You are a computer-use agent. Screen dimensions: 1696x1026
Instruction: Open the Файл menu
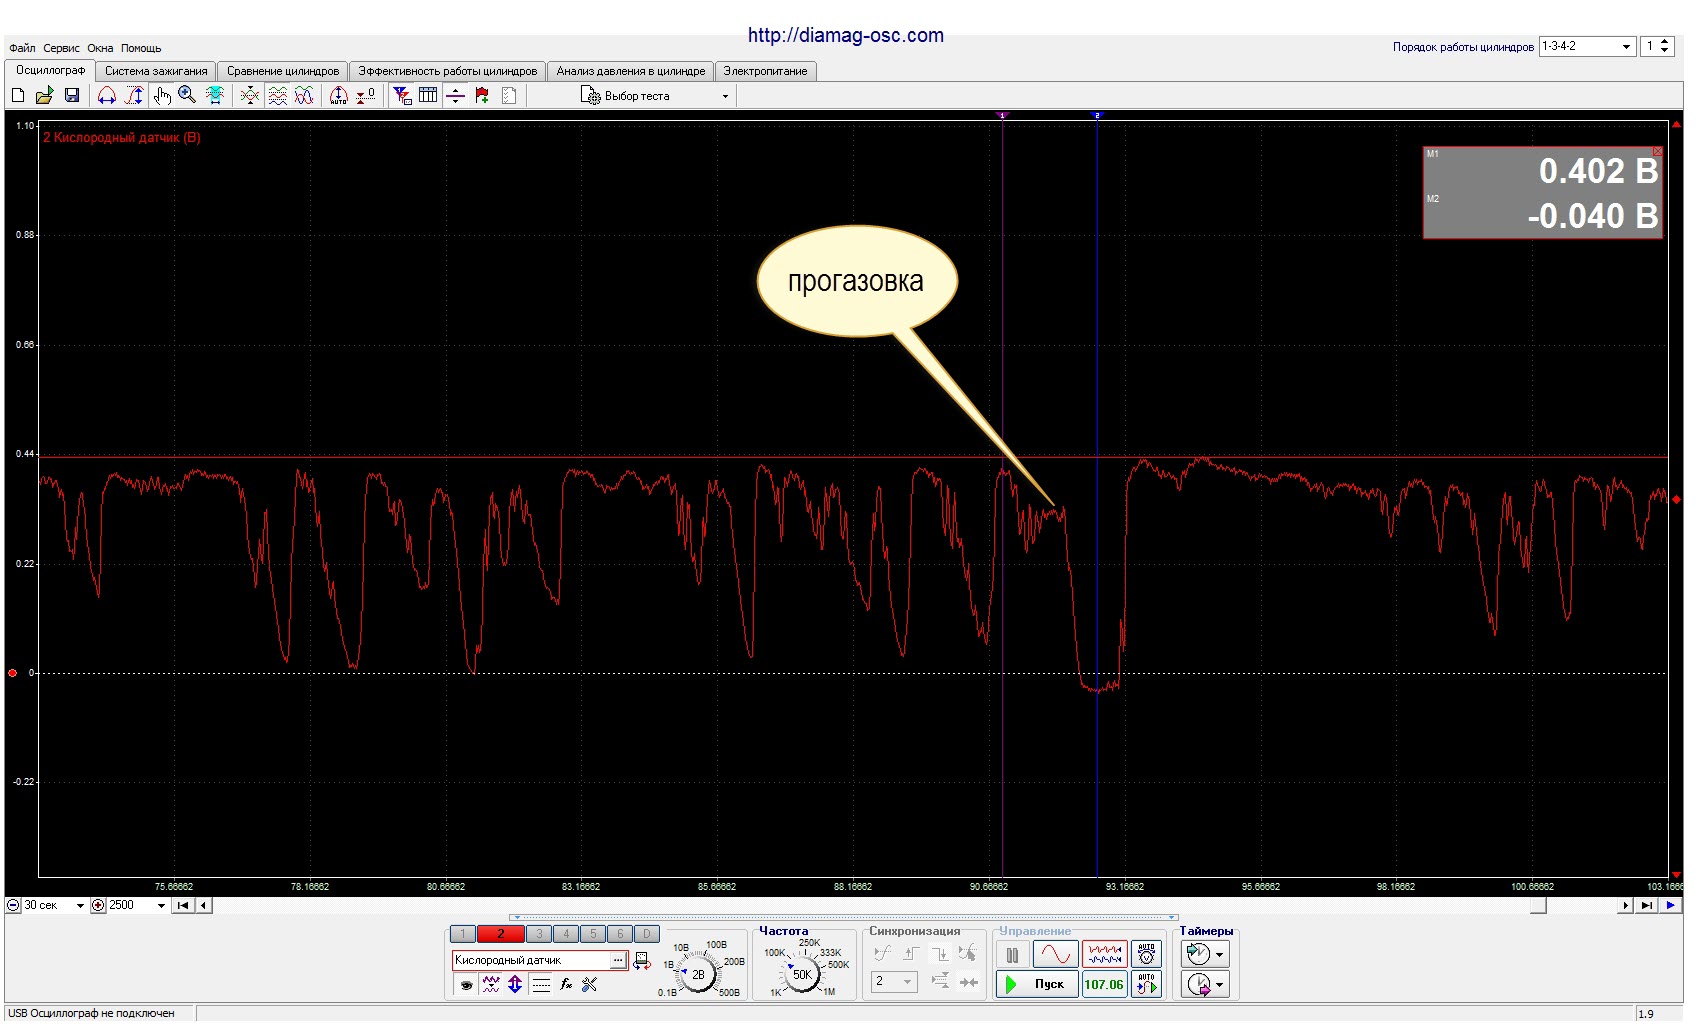pyautogui.click(x=22, y=48)
